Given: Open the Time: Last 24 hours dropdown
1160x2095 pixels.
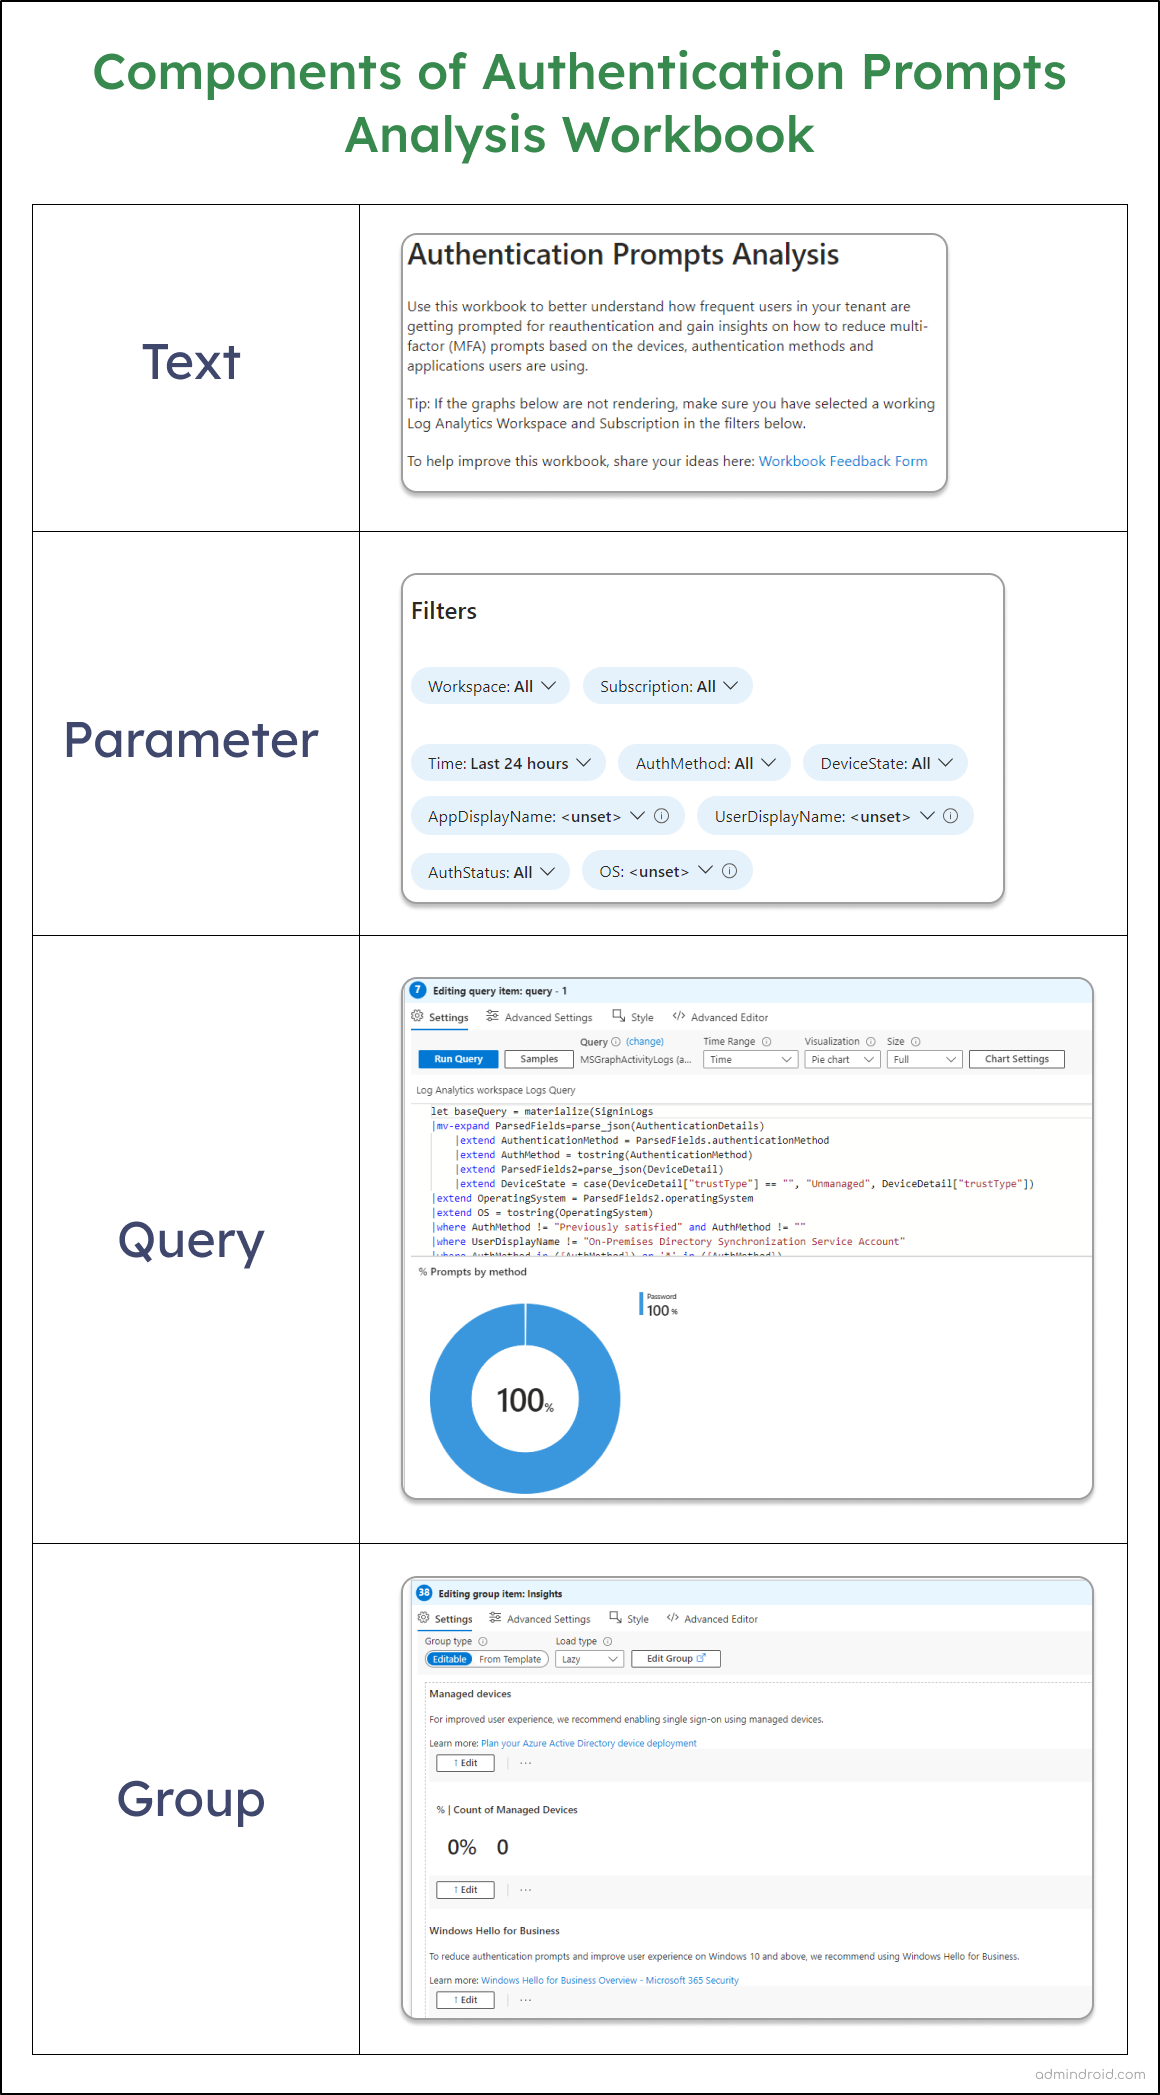Looking at the screenshot, I should tap(508, 763).
